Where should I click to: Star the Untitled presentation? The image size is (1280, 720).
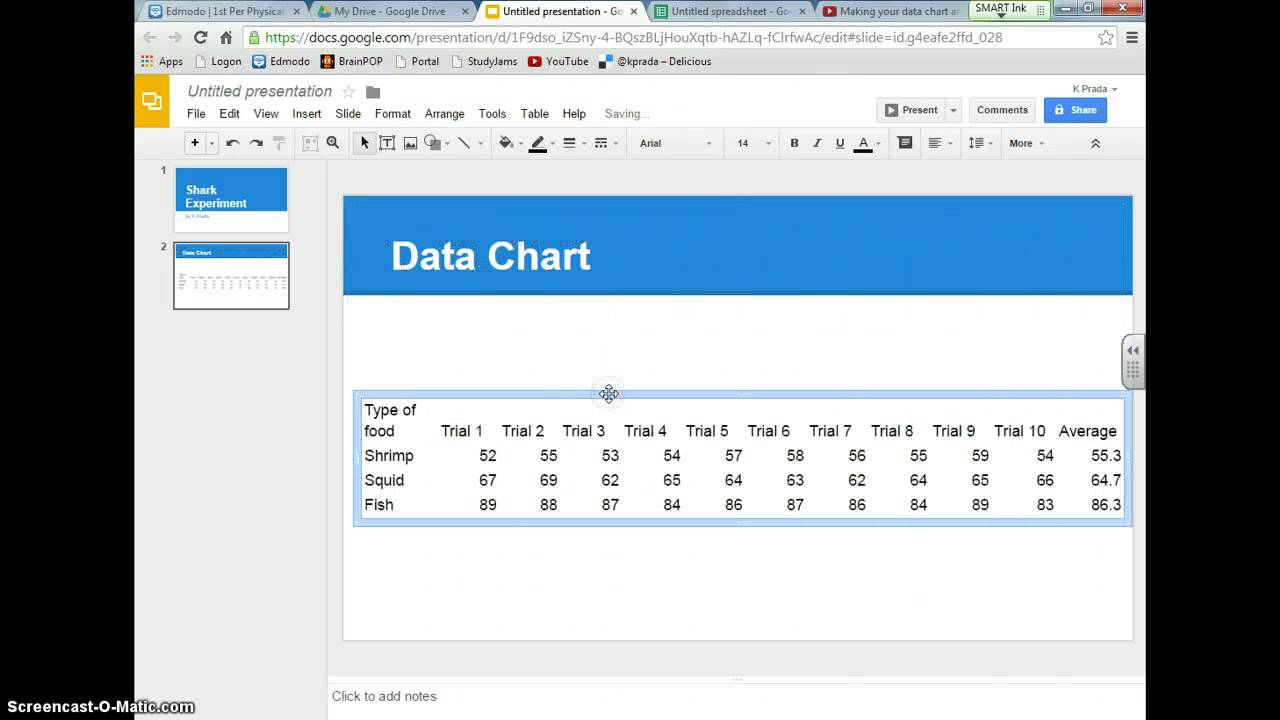pyautogui.click(x=349, y=92)
